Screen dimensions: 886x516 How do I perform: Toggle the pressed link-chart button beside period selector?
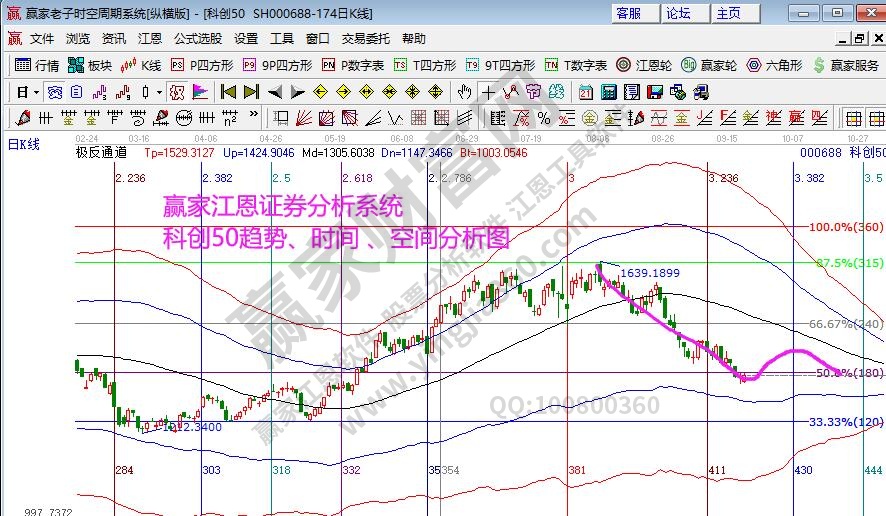click(55, 91)
